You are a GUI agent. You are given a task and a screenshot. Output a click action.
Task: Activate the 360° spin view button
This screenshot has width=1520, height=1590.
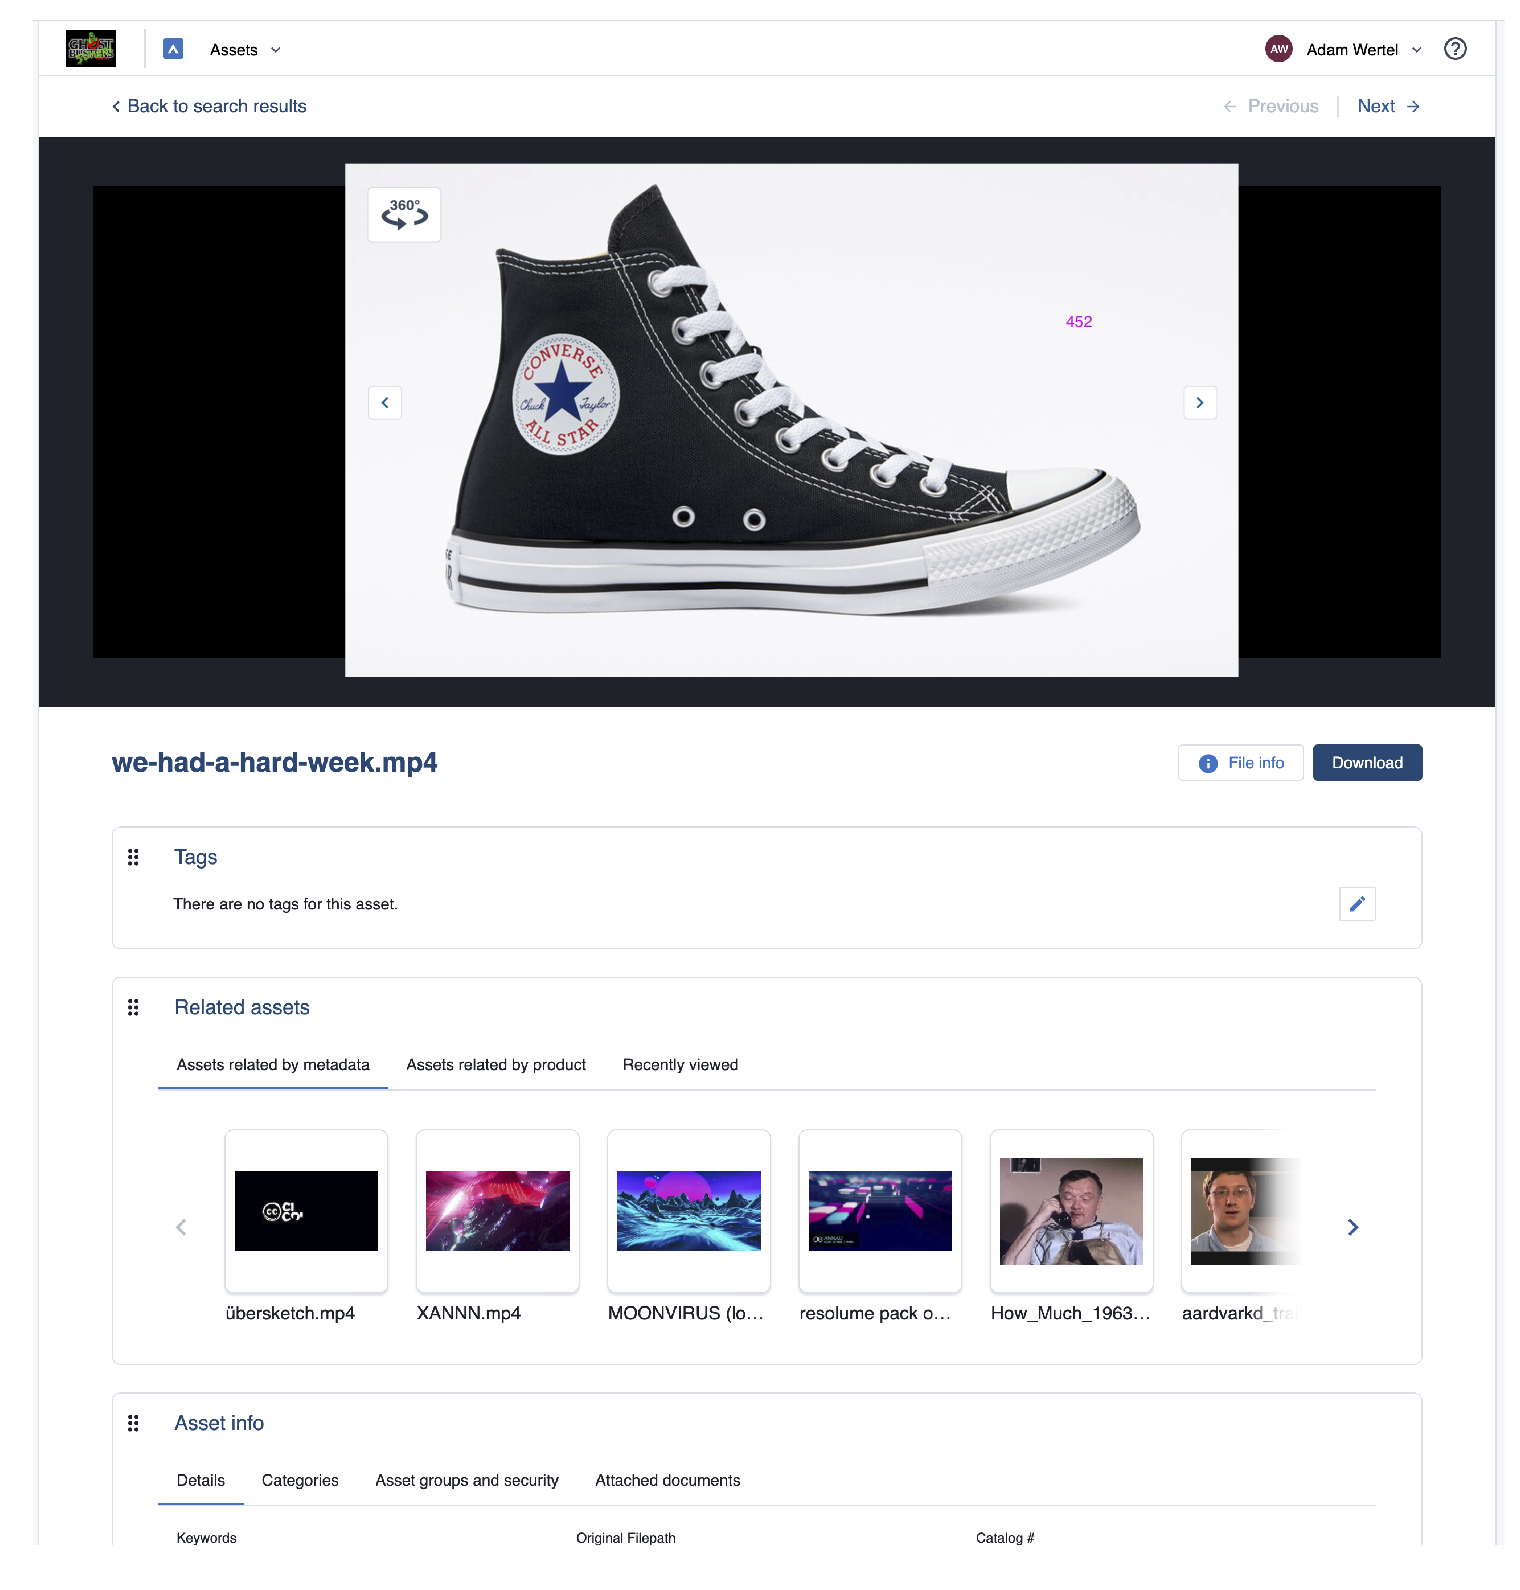pos(405,215)
